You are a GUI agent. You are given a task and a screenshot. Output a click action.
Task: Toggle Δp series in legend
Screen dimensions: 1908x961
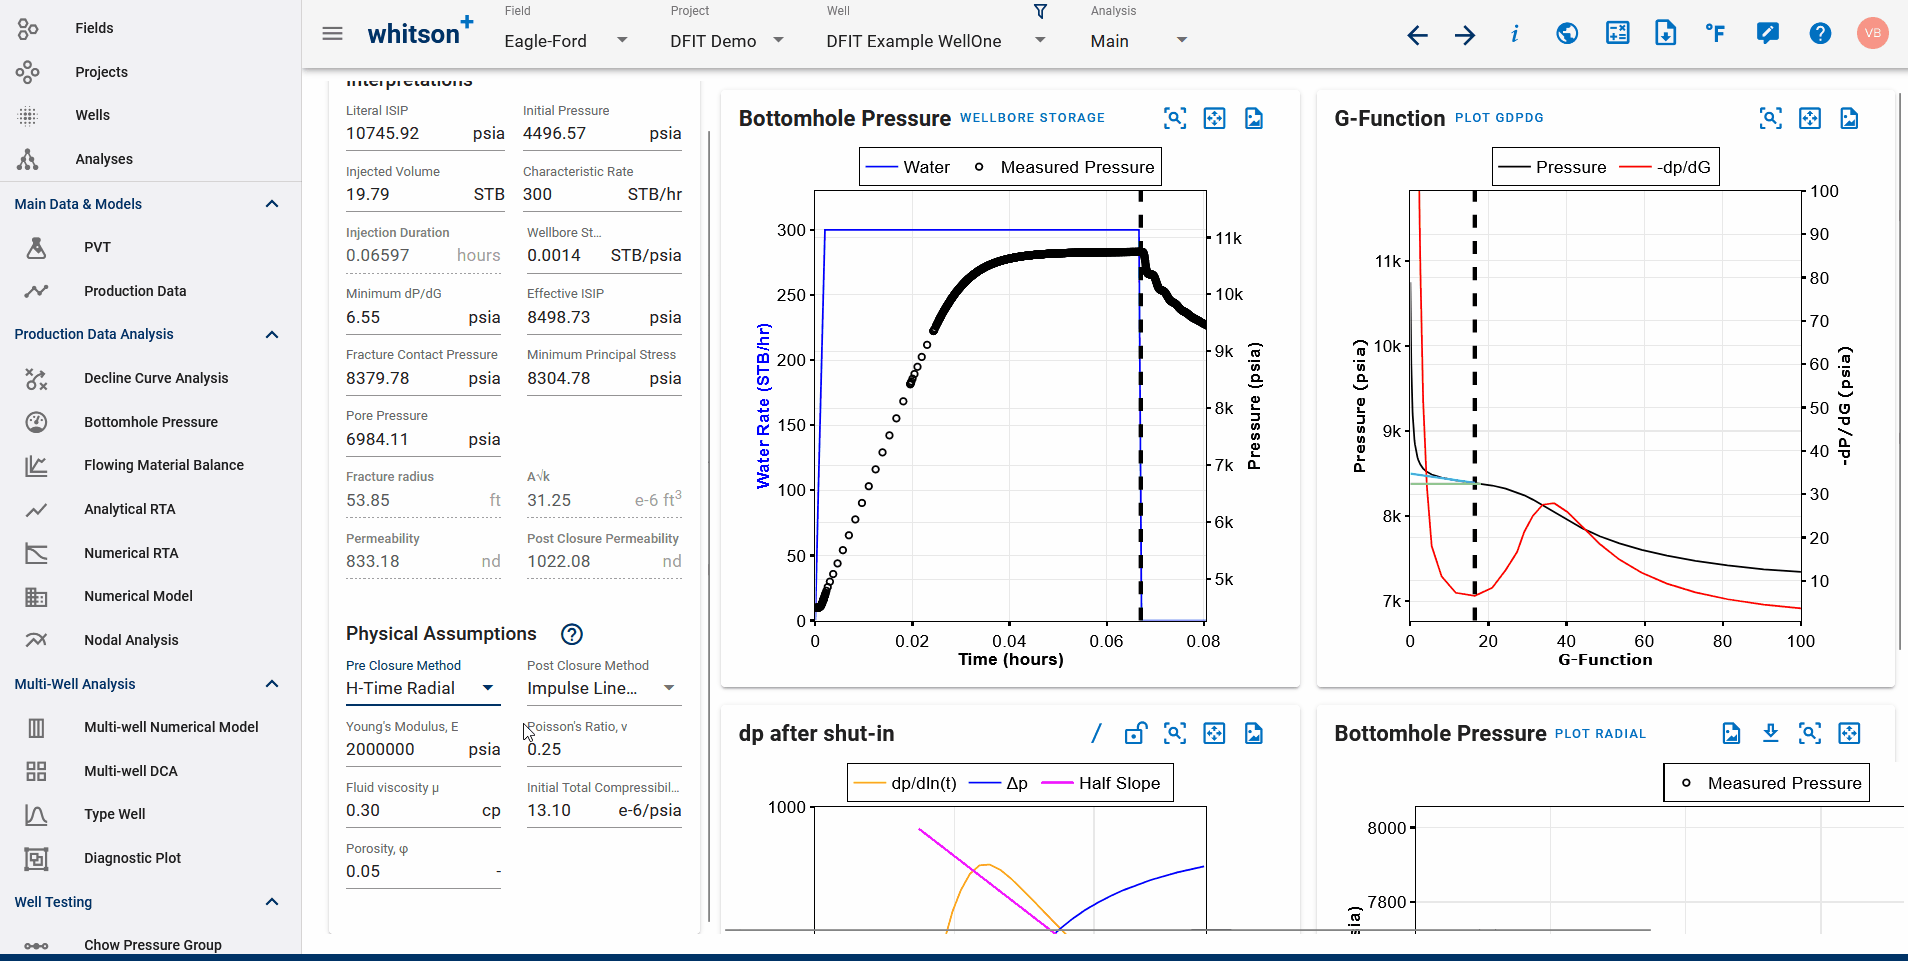(x=999, y=783)
